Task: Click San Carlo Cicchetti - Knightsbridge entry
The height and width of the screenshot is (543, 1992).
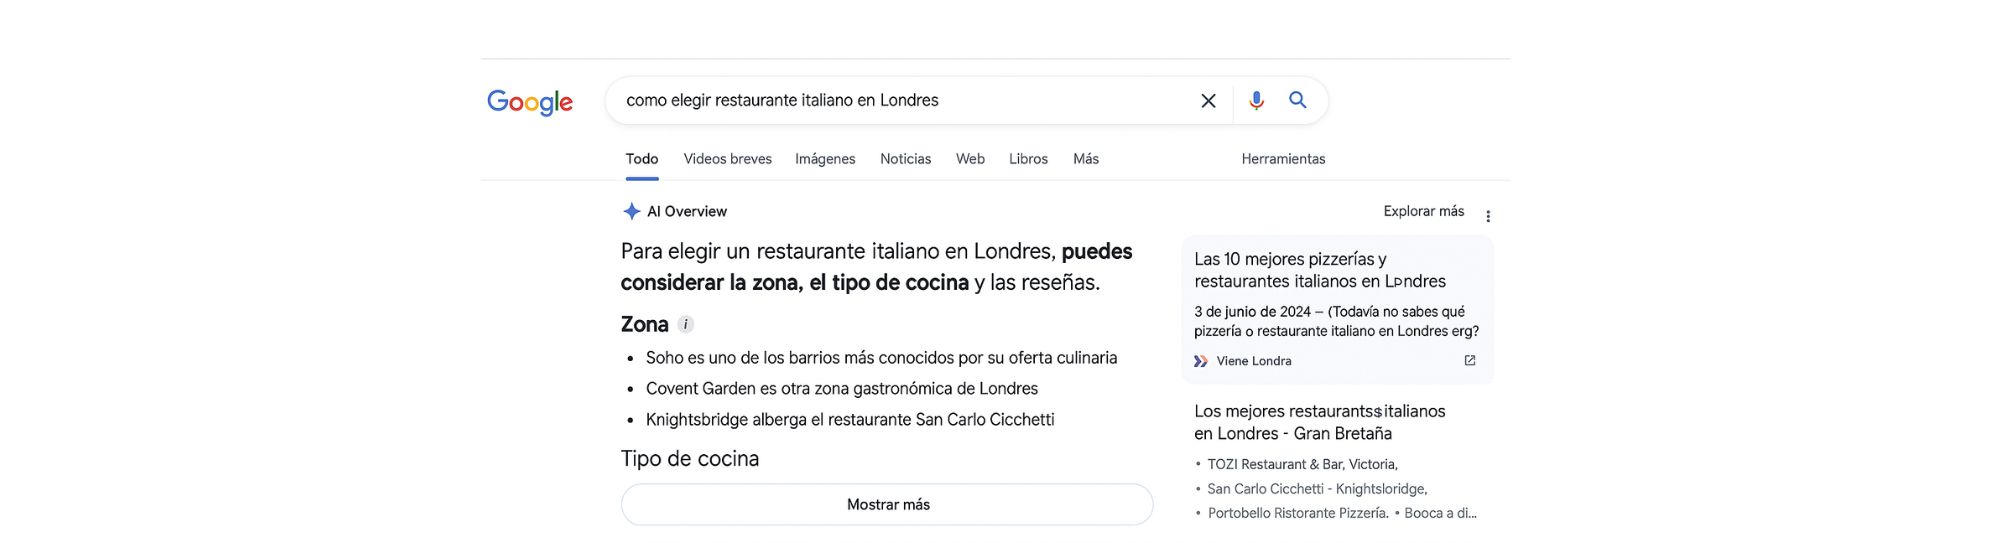Action: 1317,489
